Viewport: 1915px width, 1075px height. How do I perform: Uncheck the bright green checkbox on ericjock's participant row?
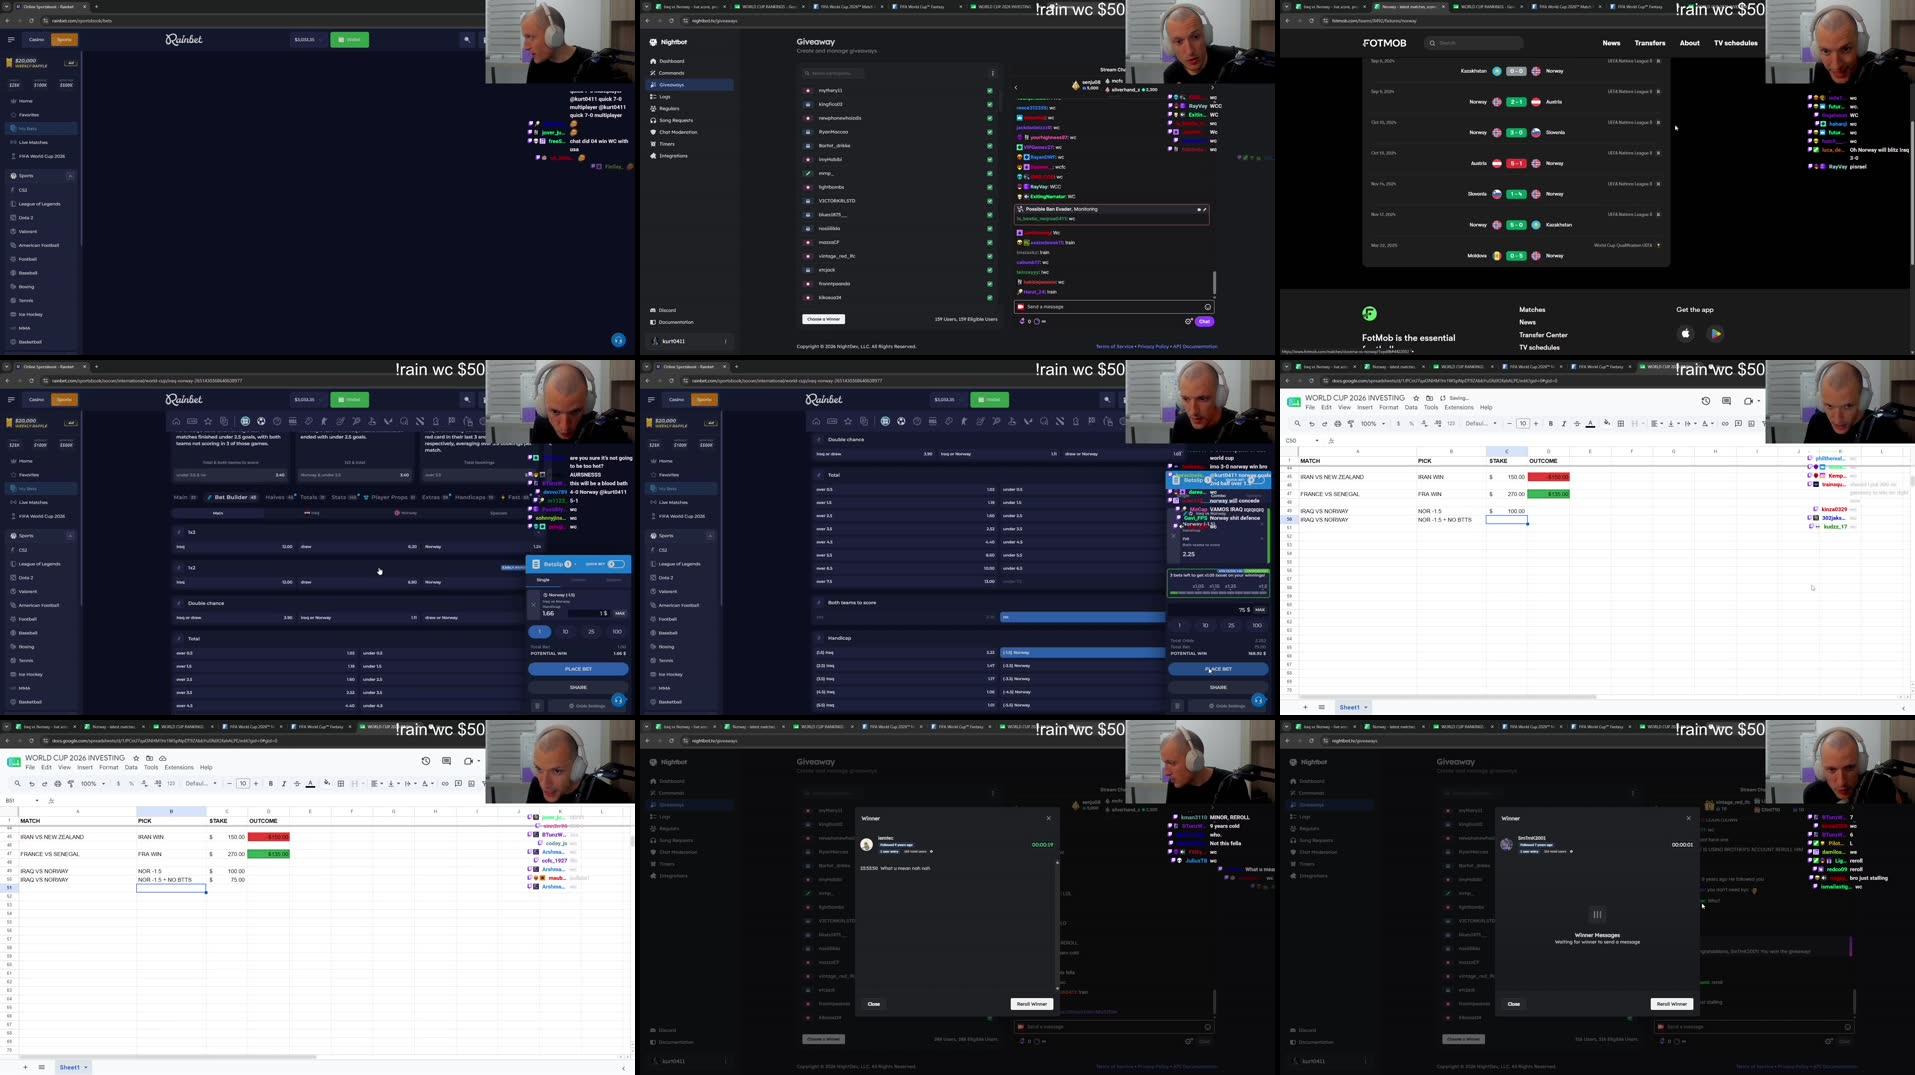(x=990, y=270)
